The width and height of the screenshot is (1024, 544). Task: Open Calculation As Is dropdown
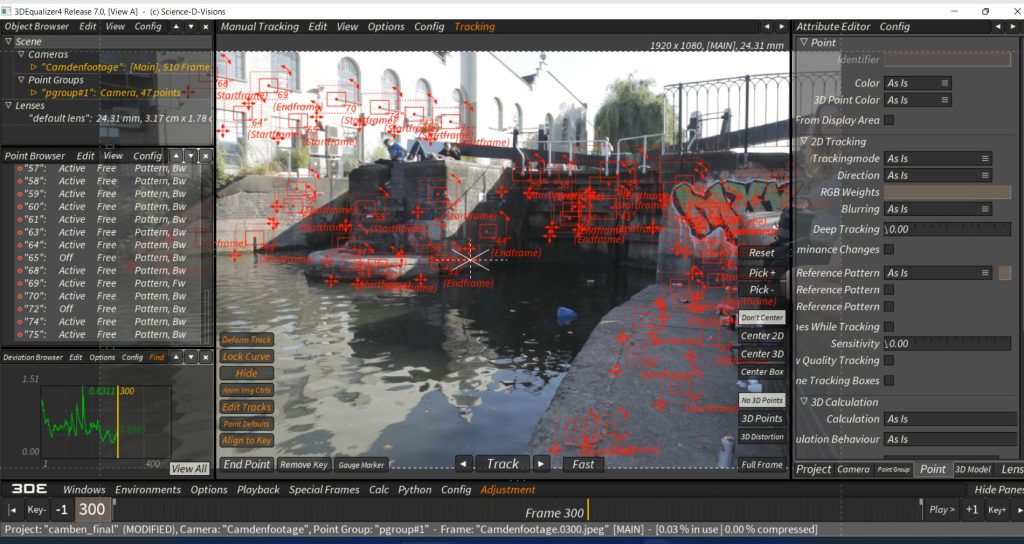[x=950, y=419]
